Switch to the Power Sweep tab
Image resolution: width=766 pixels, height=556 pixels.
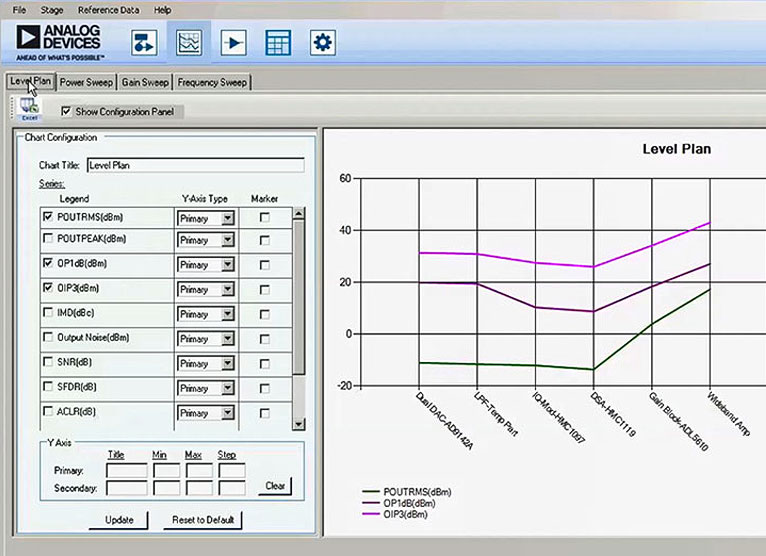pos(86,82)
